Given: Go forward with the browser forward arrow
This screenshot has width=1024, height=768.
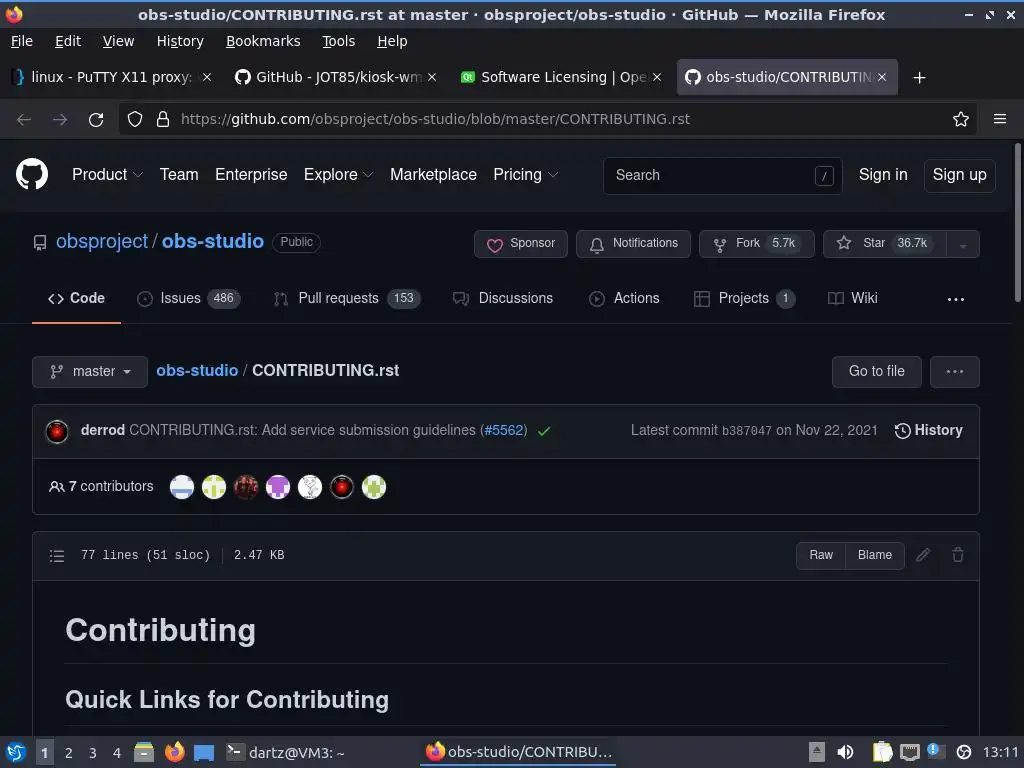Looking at the screenshot, I should [60, 120].
